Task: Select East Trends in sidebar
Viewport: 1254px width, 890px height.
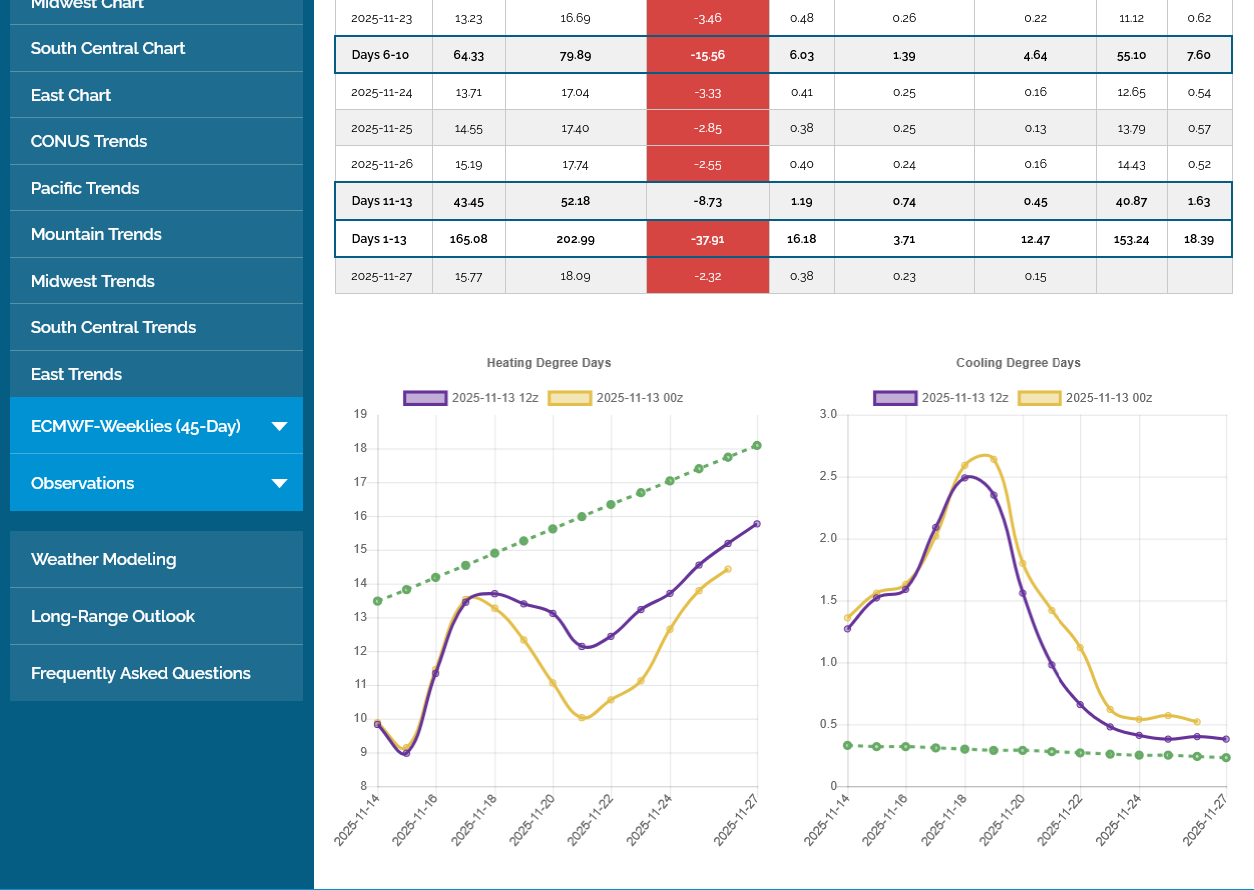Action: pyautogui.click(x=76, y=374)
